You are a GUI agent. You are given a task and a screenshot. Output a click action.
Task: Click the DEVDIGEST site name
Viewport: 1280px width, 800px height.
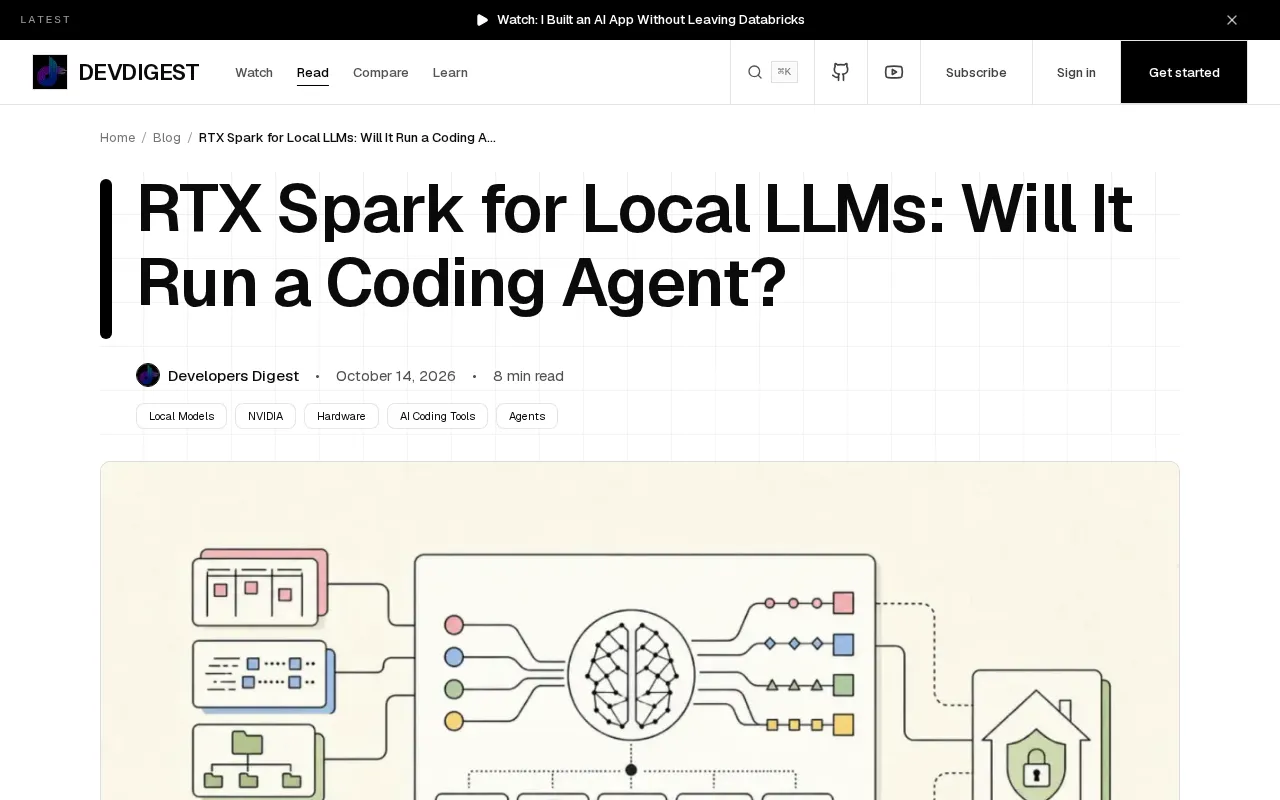click(139, 72)
